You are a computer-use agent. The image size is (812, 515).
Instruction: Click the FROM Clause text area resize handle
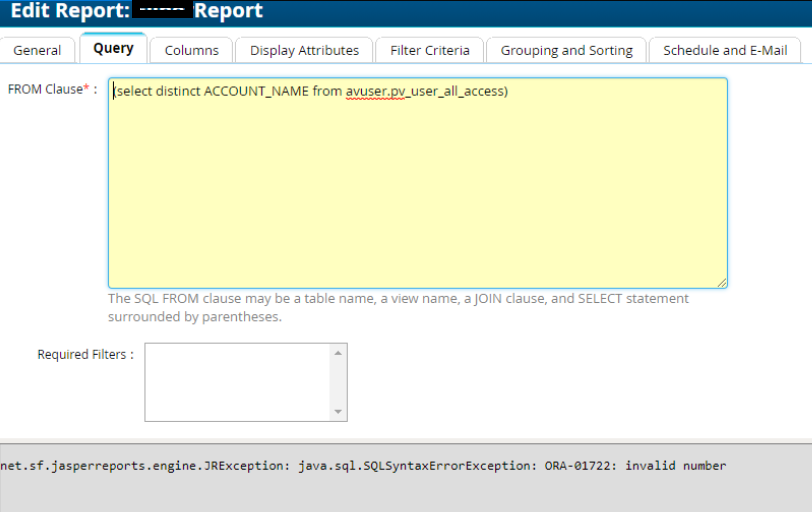point(721,282)
